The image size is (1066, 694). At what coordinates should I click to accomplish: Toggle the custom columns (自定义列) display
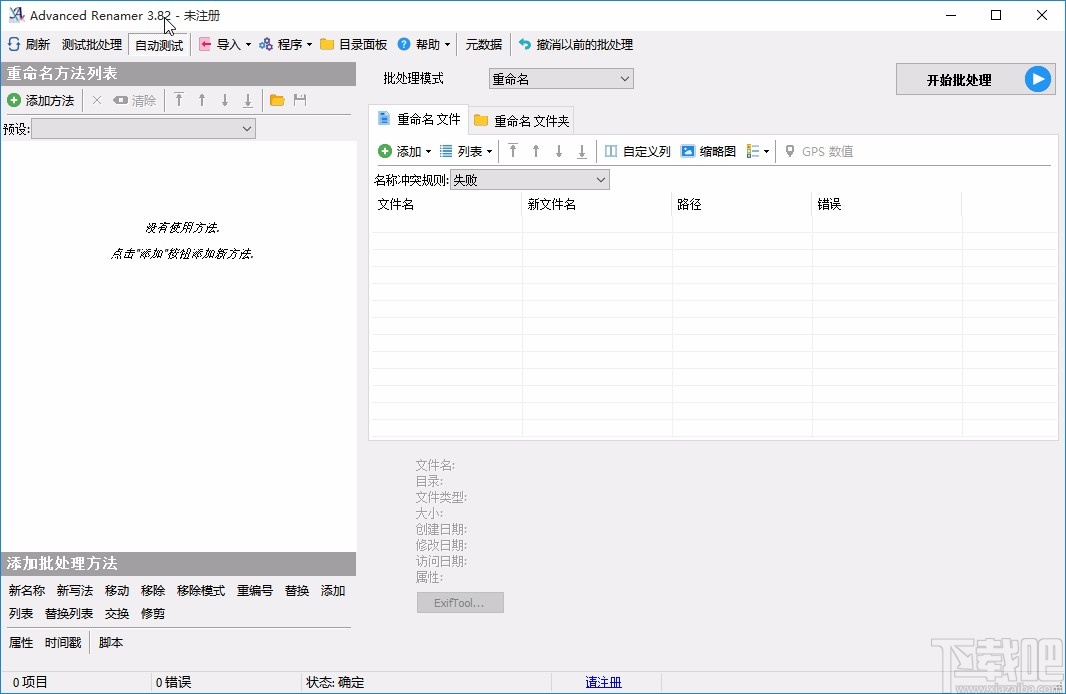[x=638, y=151]
